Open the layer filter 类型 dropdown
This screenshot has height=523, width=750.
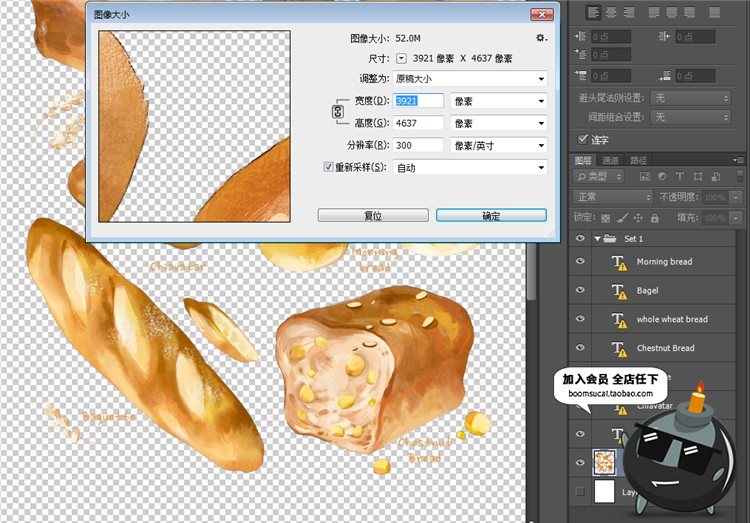point(598,177)
